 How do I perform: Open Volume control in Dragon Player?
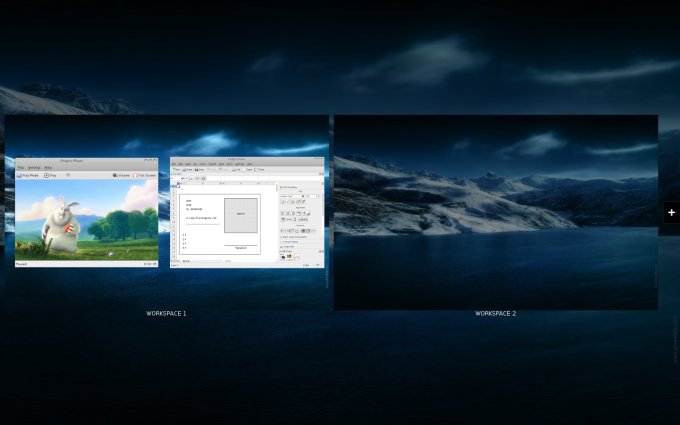pyautogui.click(x=121, y=175)
